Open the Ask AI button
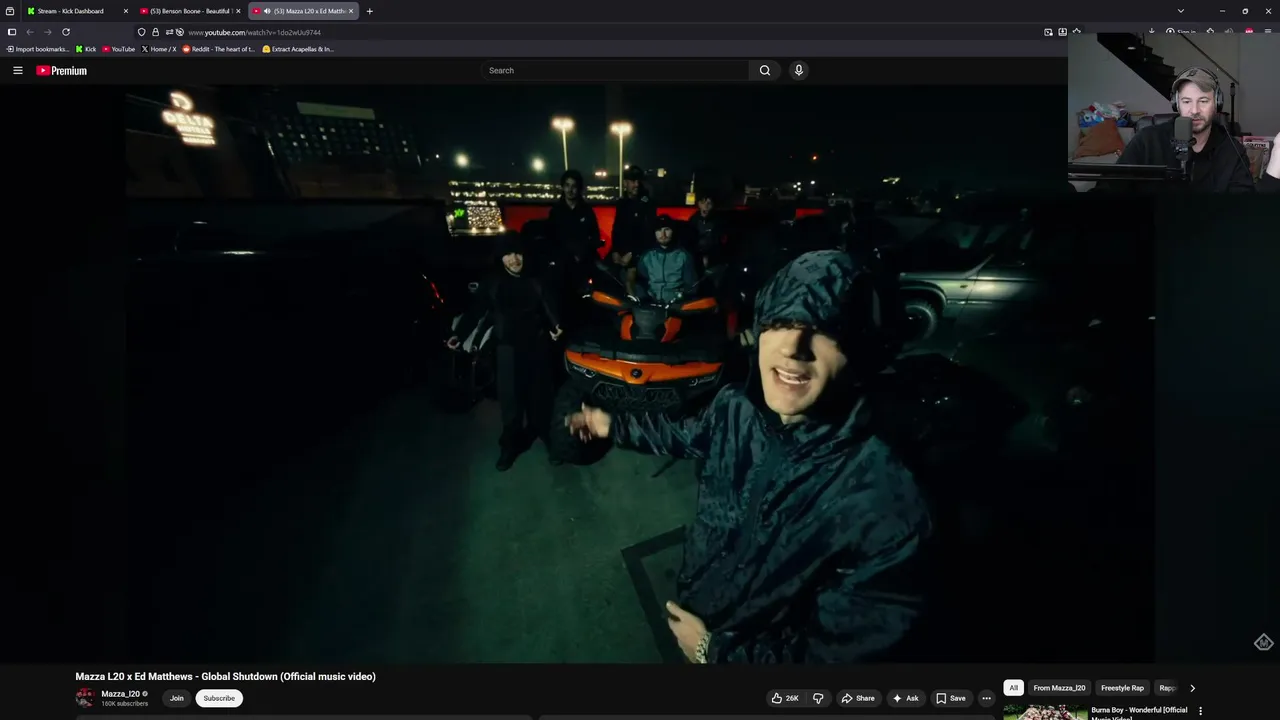This screenshot has width=1280, height=720. [x=905, y=698]
